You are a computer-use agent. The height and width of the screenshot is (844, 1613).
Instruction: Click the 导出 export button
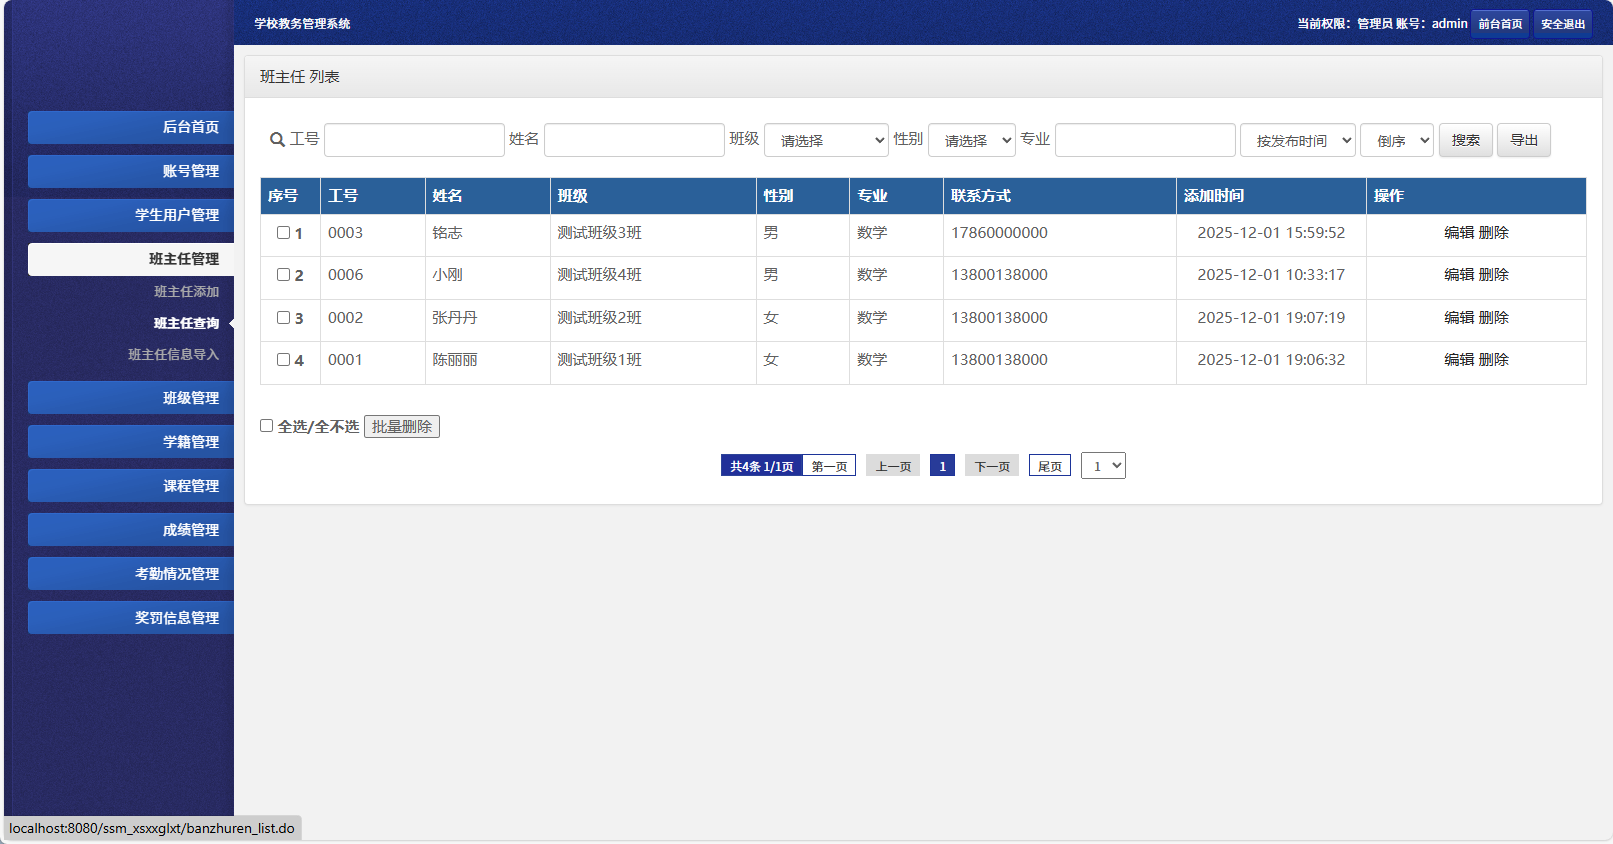pos(1523,140)
